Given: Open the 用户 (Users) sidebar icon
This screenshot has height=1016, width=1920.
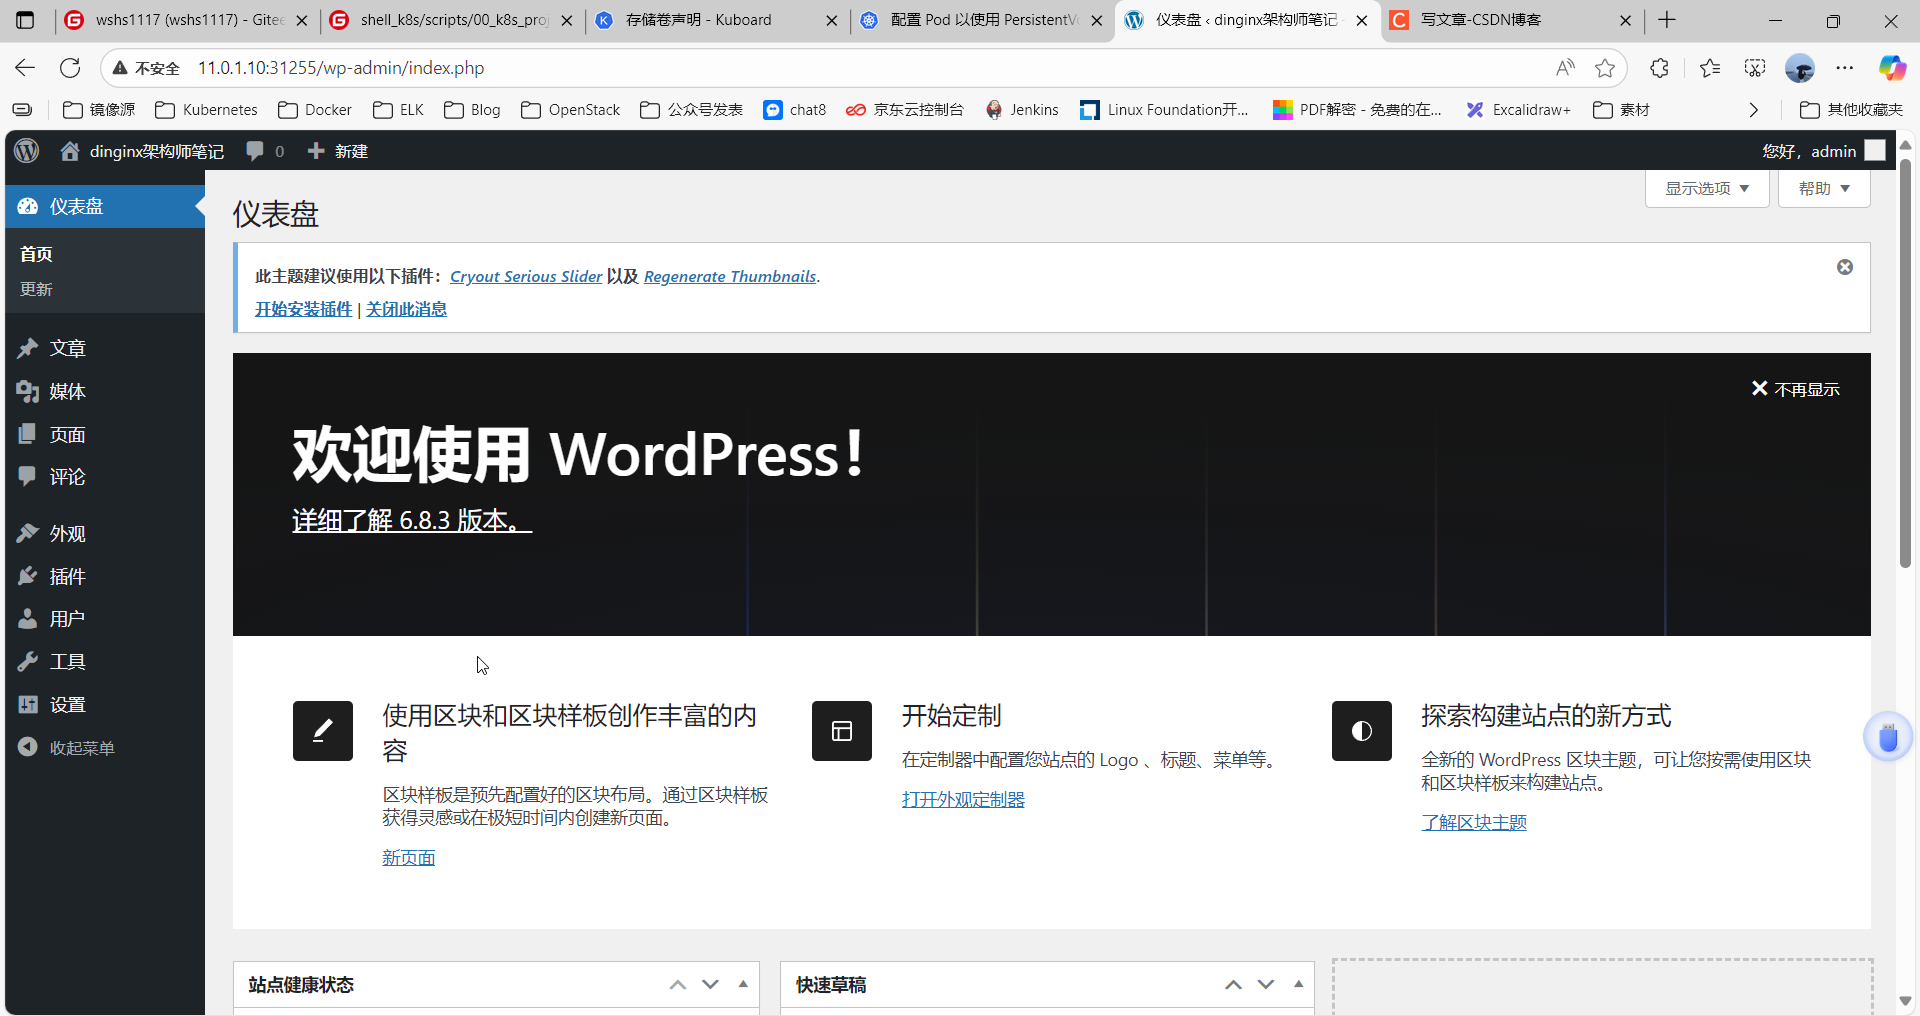Looking at the screenshot, I should click(x=28, y=618).
